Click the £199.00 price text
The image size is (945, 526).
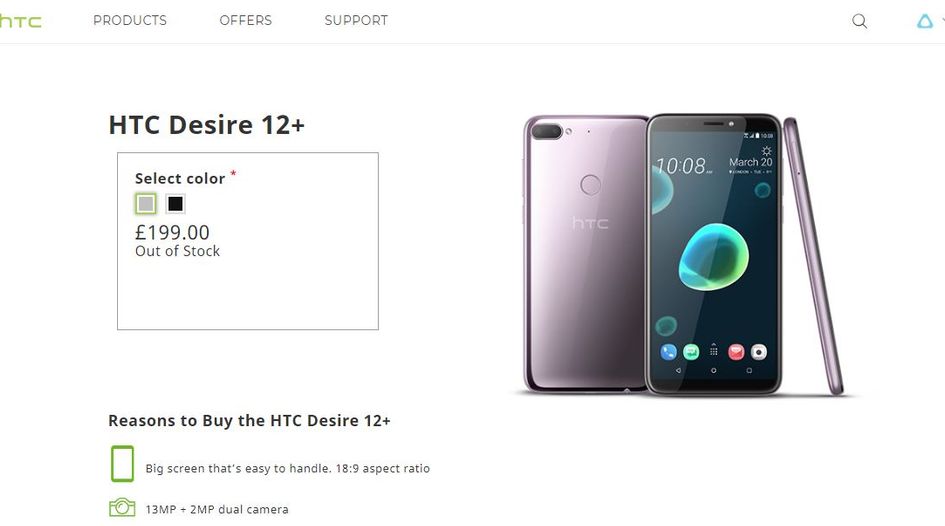coord(172,232)
